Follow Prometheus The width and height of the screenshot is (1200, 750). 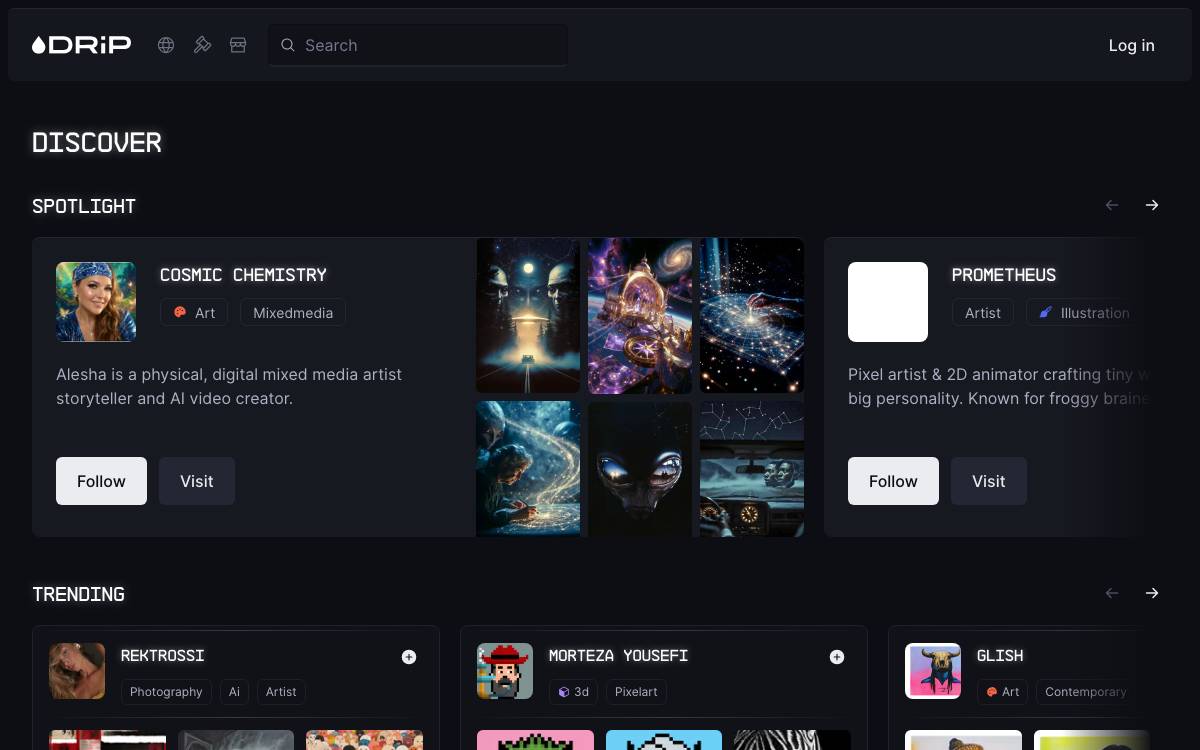point(893,481)
